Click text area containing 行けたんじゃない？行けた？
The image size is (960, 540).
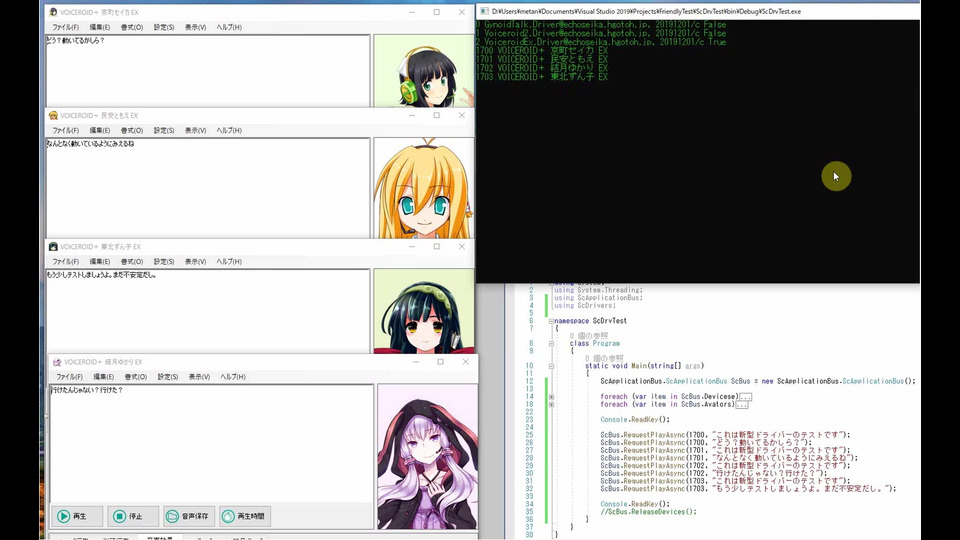coord(211,443)
